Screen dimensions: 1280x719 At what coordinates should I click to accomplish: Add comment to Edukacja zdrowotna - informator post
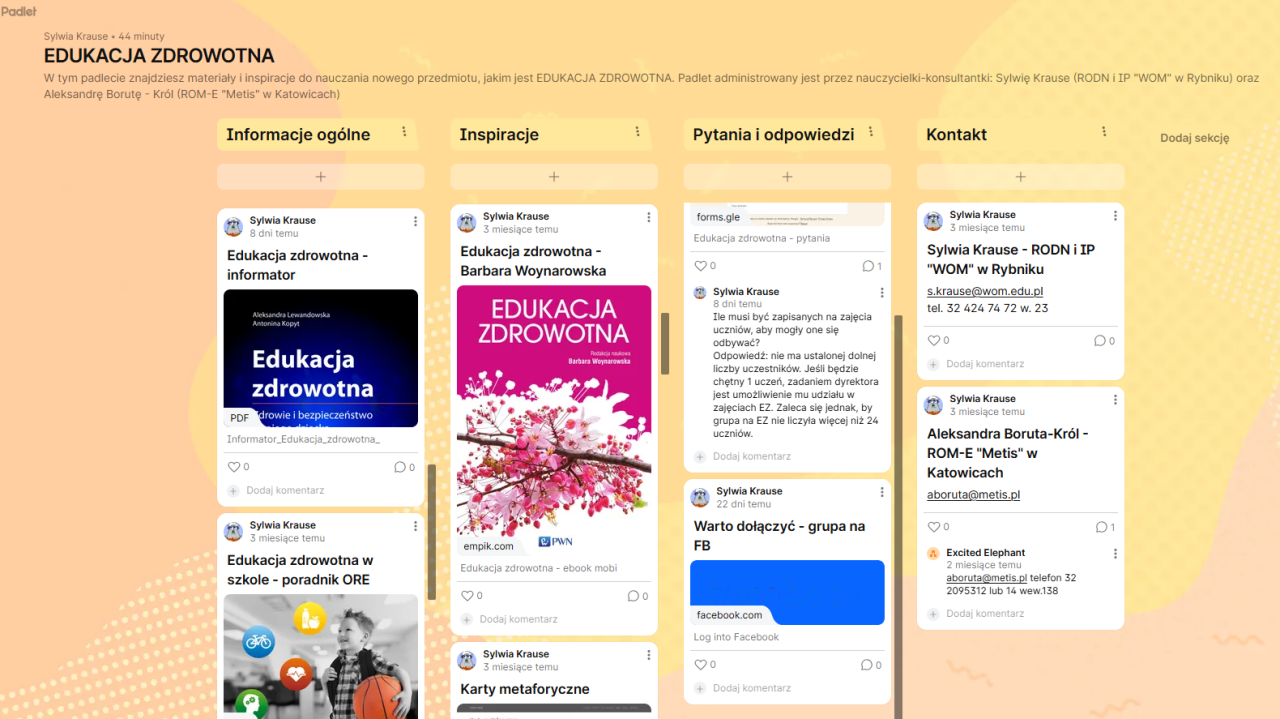pyautogui.click(x=285, y=491)
